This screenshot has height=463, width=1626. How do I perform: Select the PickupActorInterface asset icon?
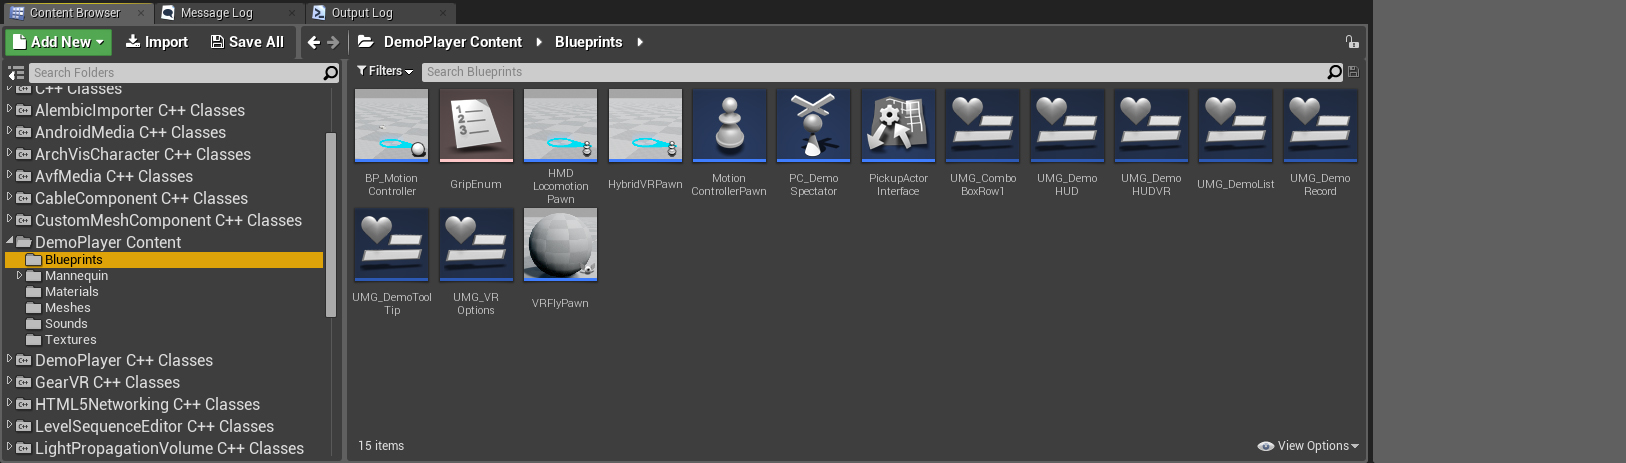(898, 125)
